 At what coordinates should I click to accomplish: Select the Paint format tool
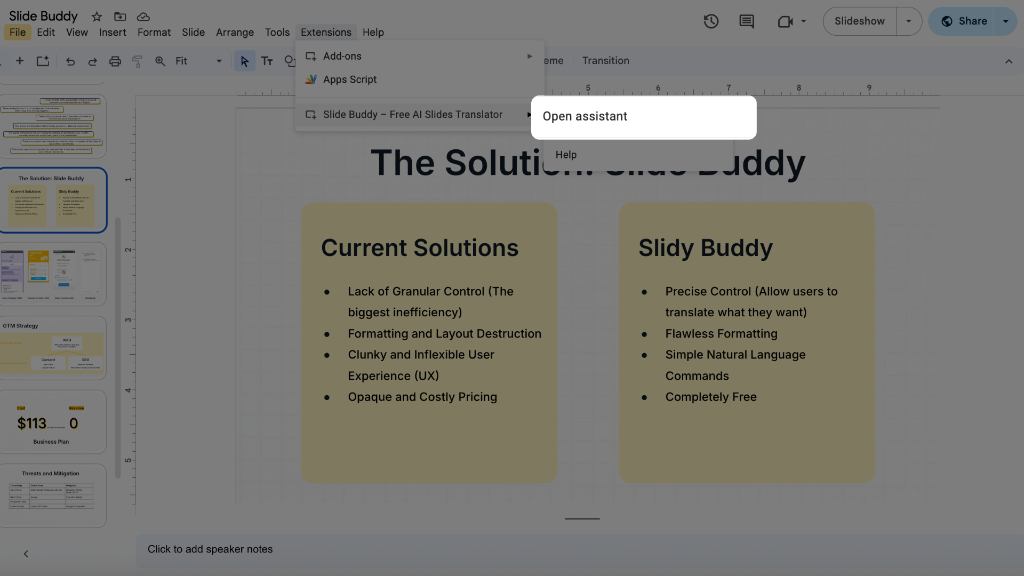coord(137,60)
